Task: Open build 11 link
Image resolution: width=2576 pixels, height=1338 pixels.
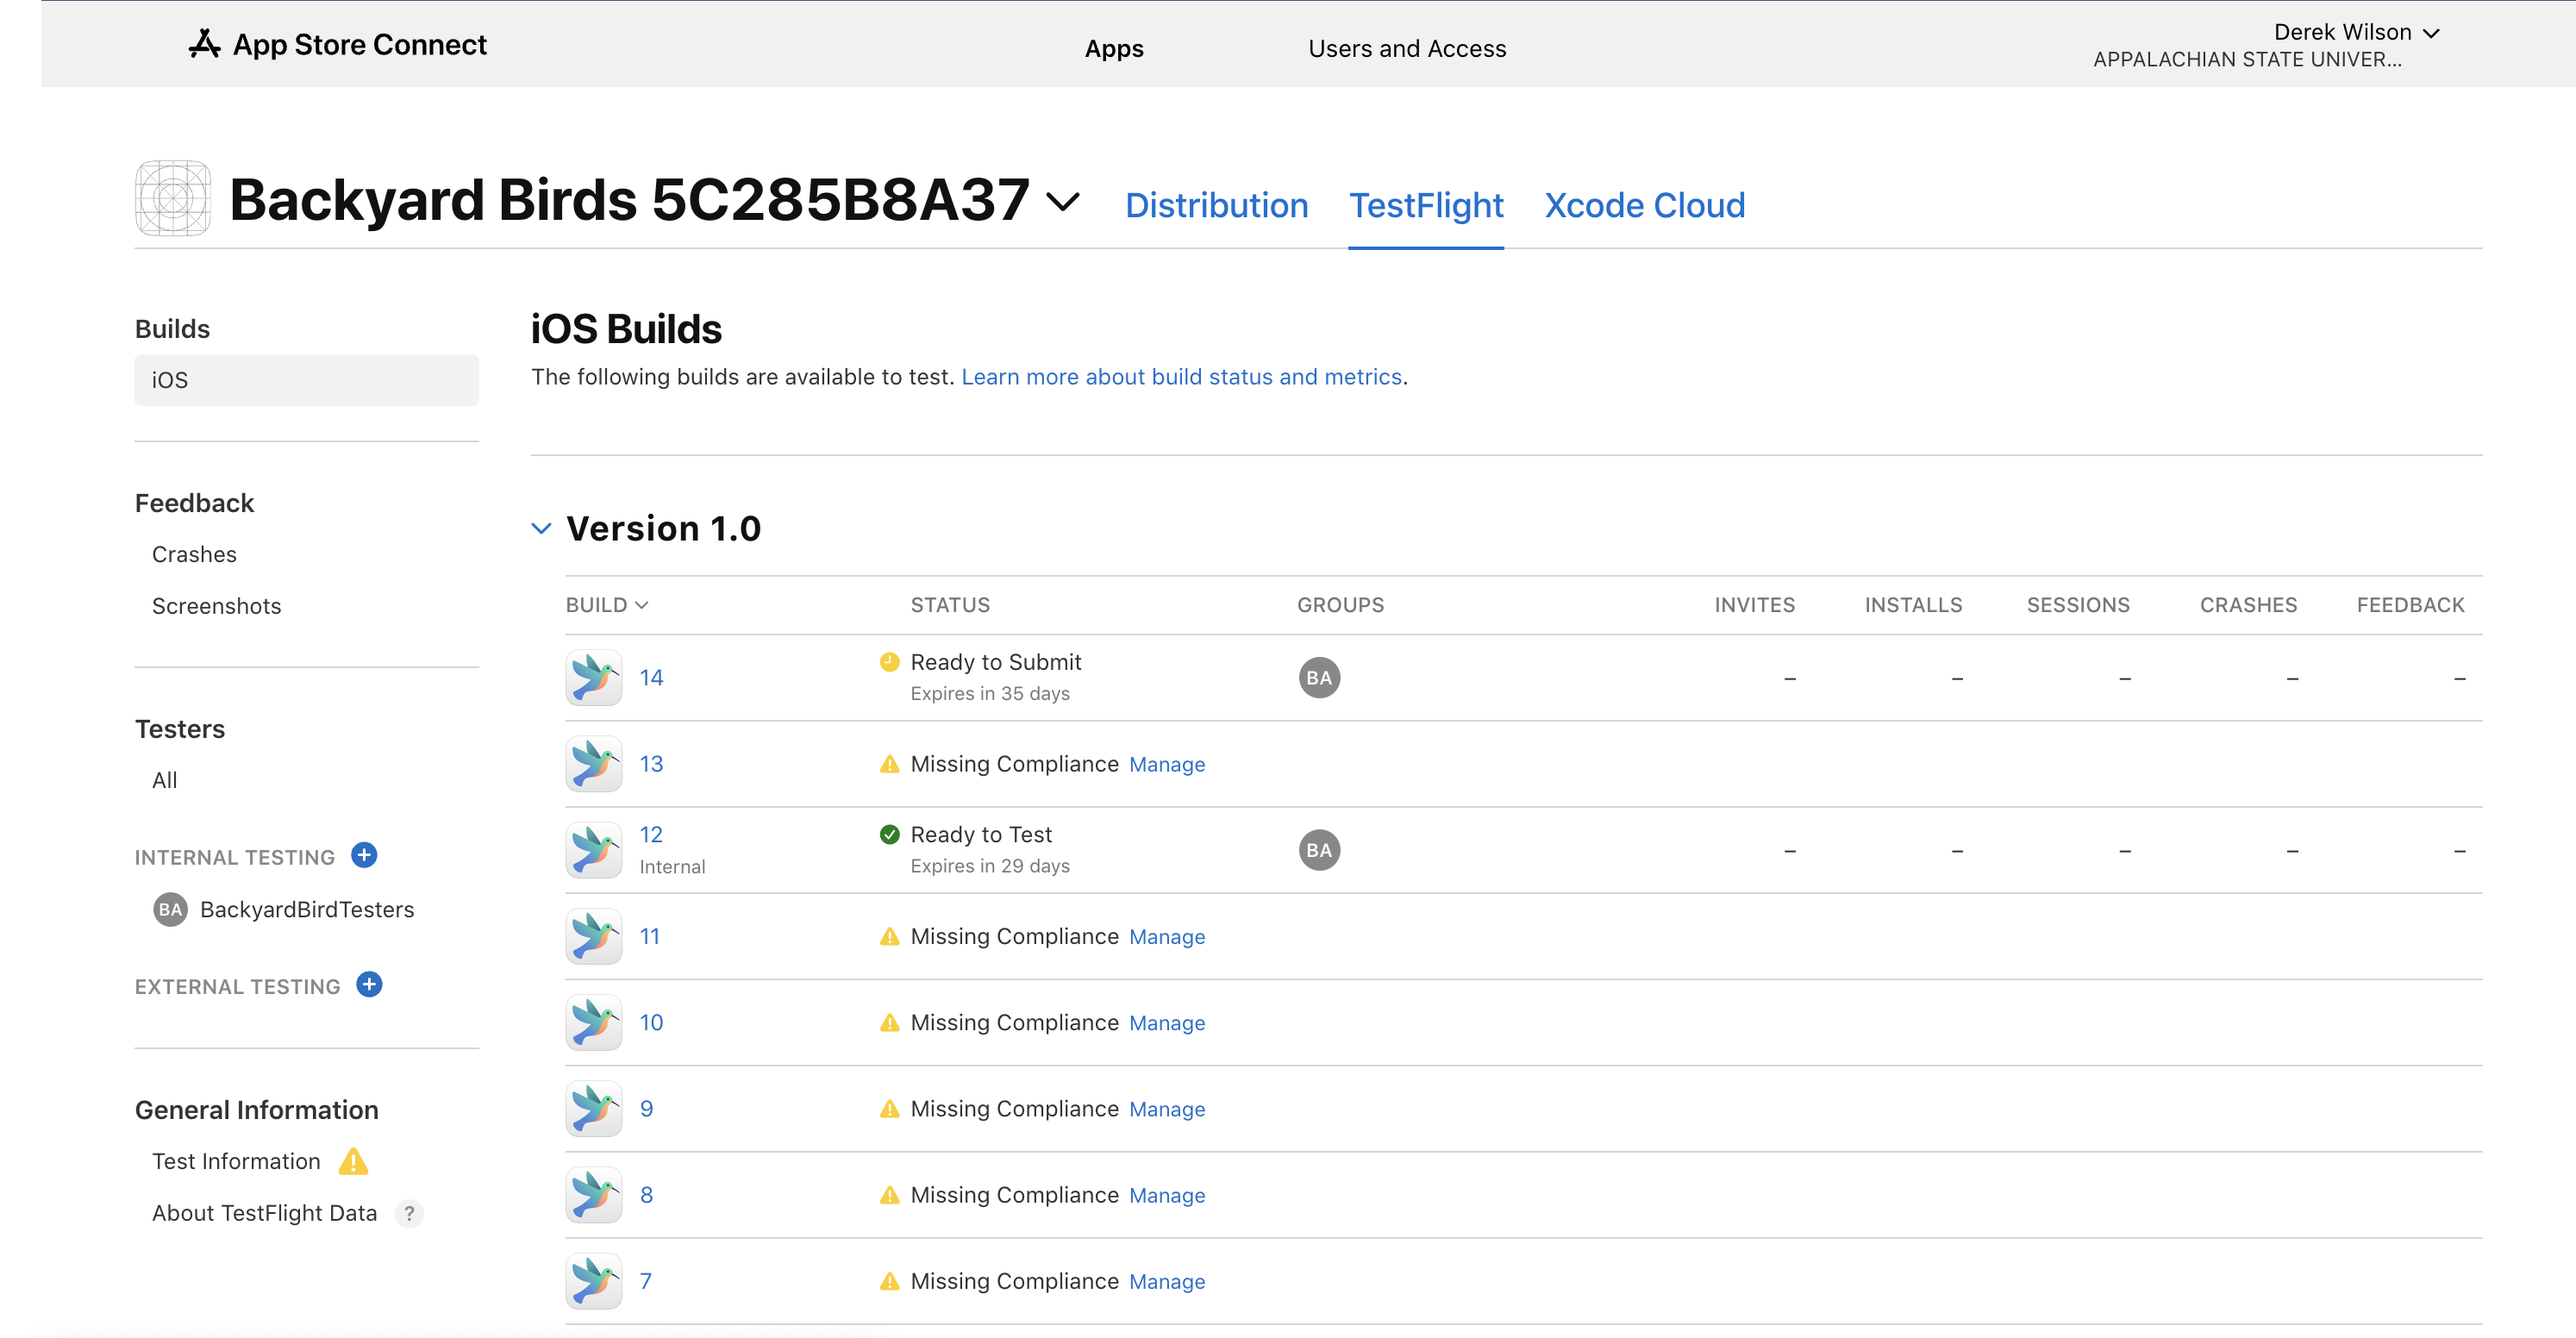Action: (x=649, y=936)
